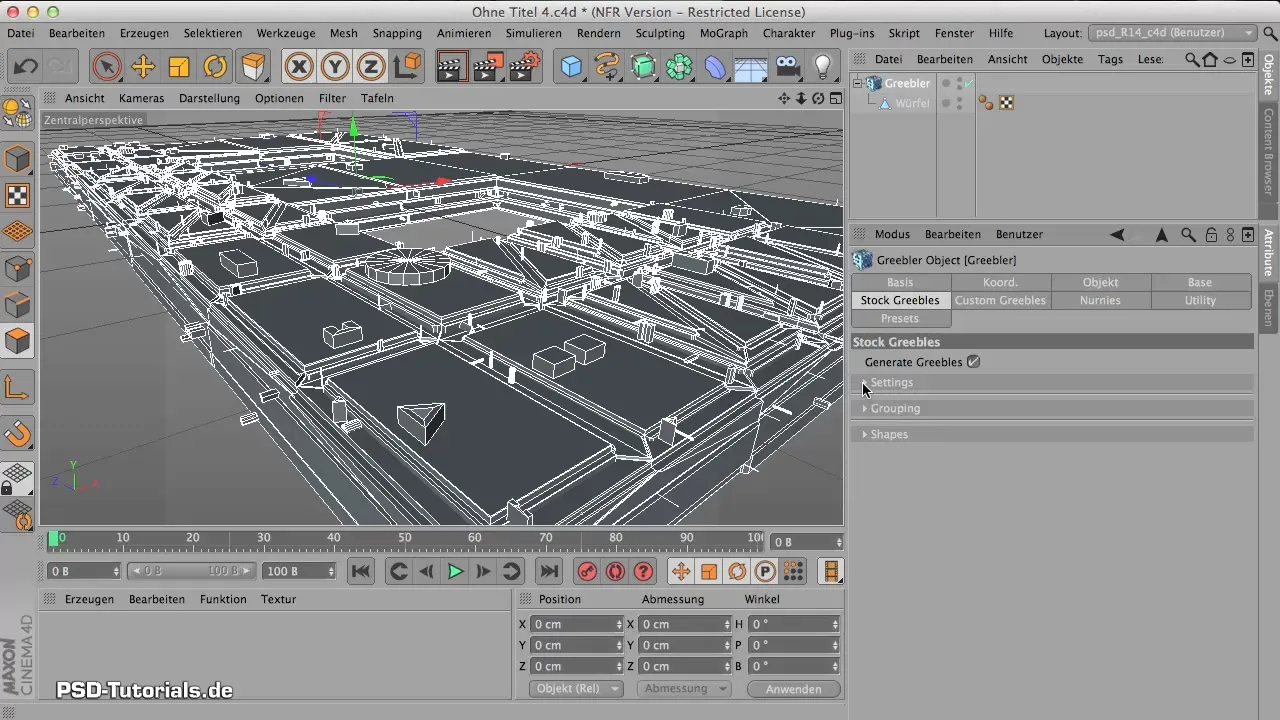The height and width of the screenshot is (720, 1280).
Task: Click the Undo arrow icon
Action: pyautogui.click(x=26, y=67)
